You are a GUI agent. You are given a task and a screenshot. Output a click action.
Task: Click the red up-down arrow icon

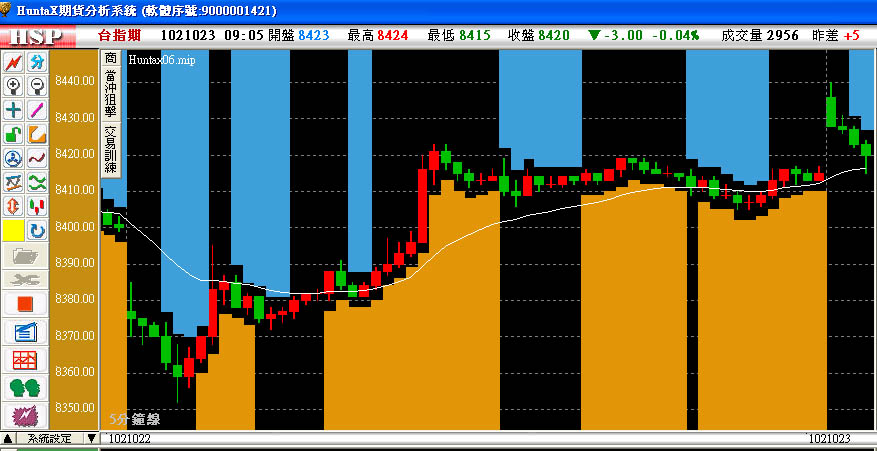tap(13, 206)
